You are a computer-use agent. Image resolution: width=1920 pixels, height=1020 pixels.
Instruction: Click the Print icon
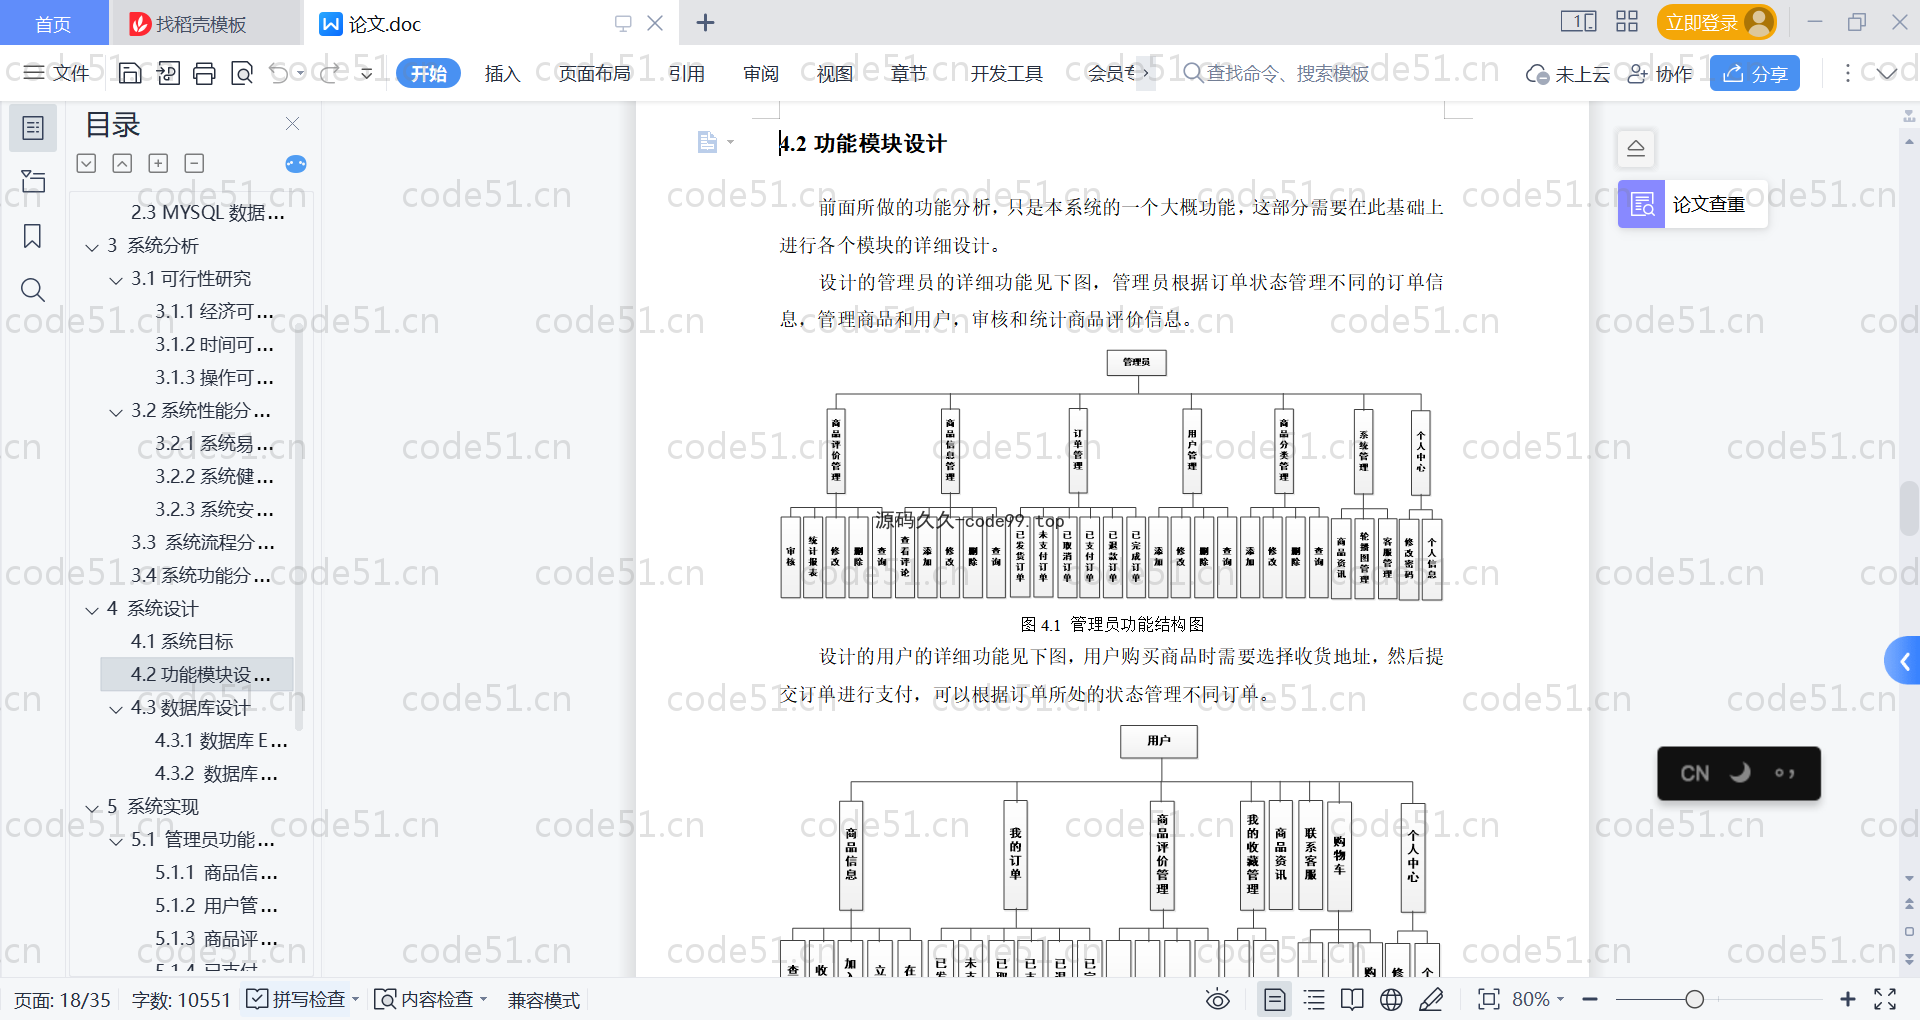205,73
